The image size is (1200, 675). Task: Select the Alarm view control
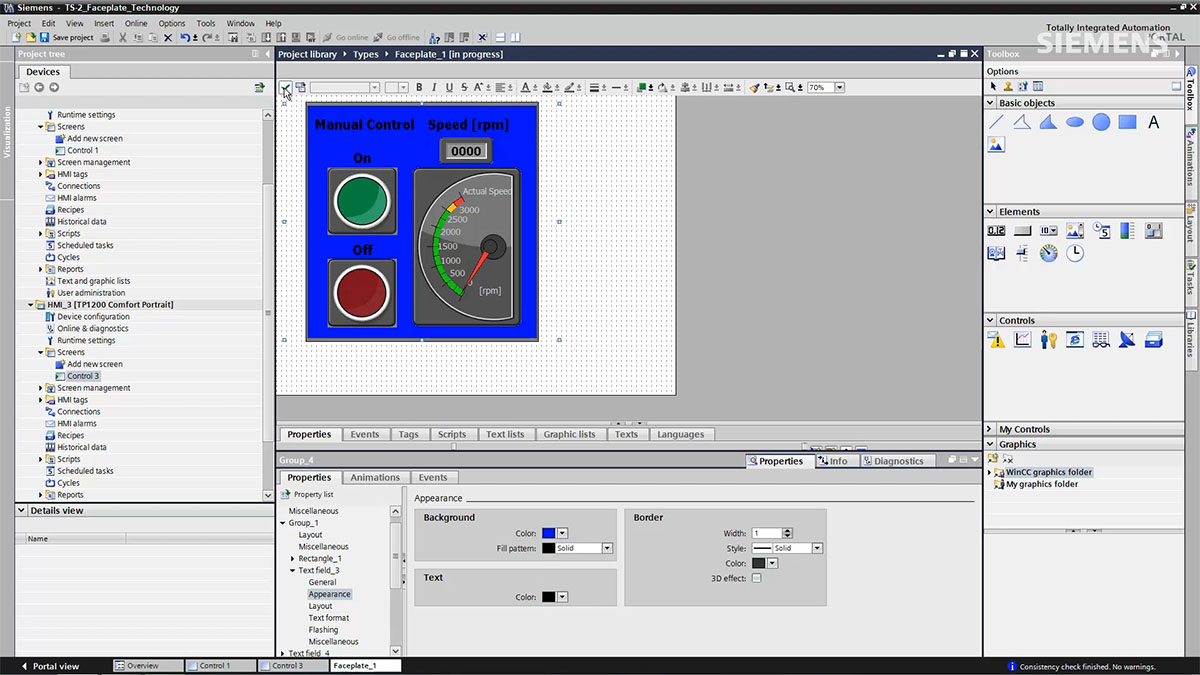tap(996, 340)
